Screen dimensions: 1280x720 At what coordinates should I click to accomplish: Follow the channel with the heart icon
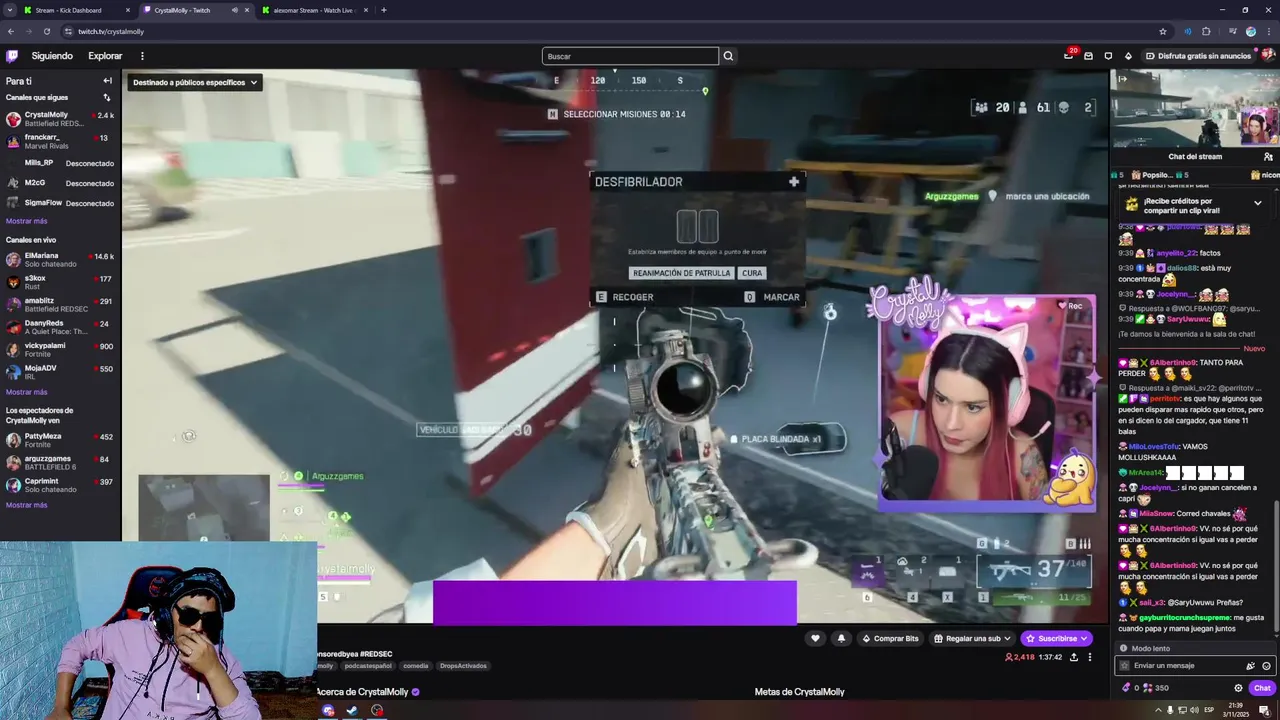(815, 638)
